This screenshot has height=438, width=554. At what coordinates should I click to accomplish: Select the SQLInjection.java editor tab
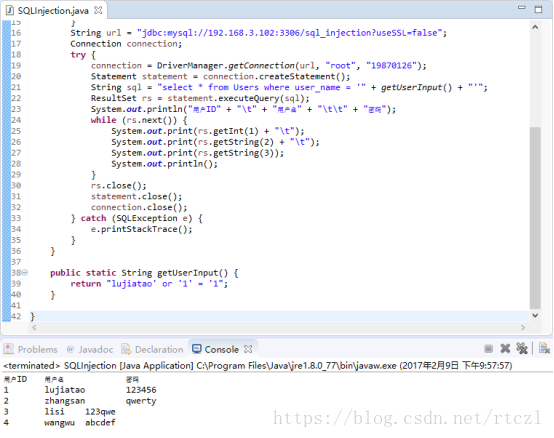tap(54, 11)
